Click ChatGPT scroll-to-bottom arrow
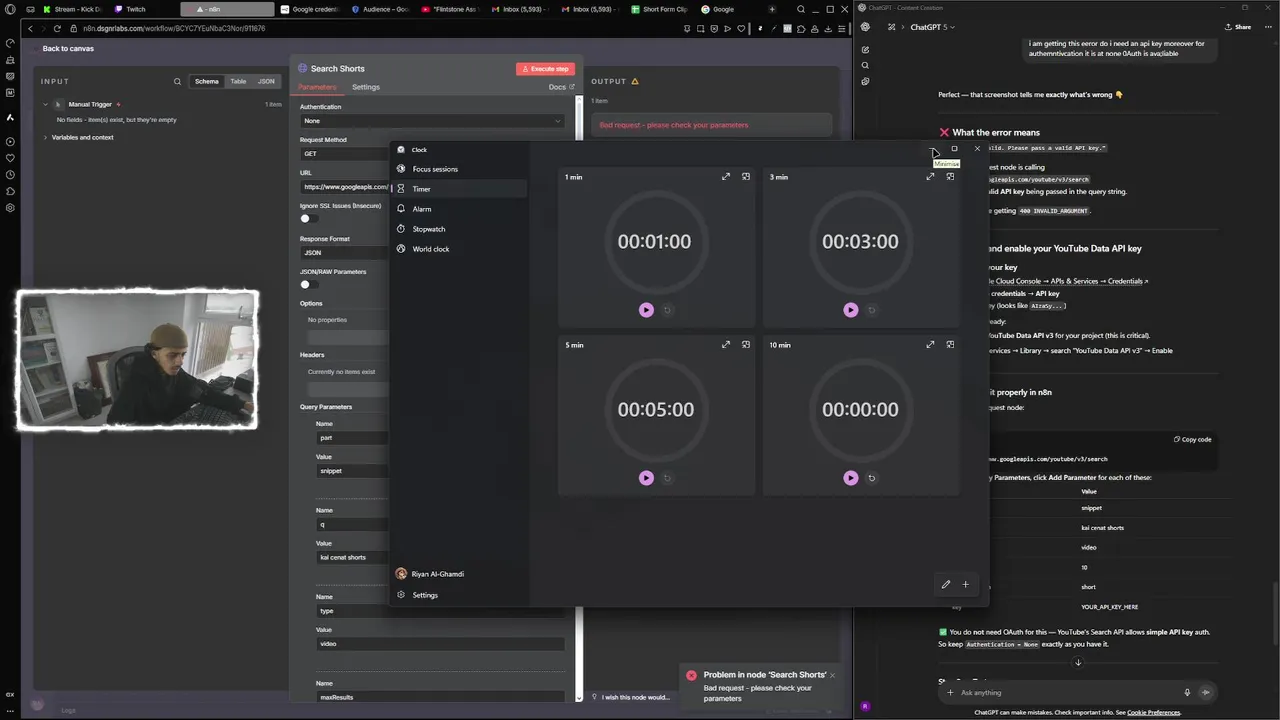 (1078, 663)
